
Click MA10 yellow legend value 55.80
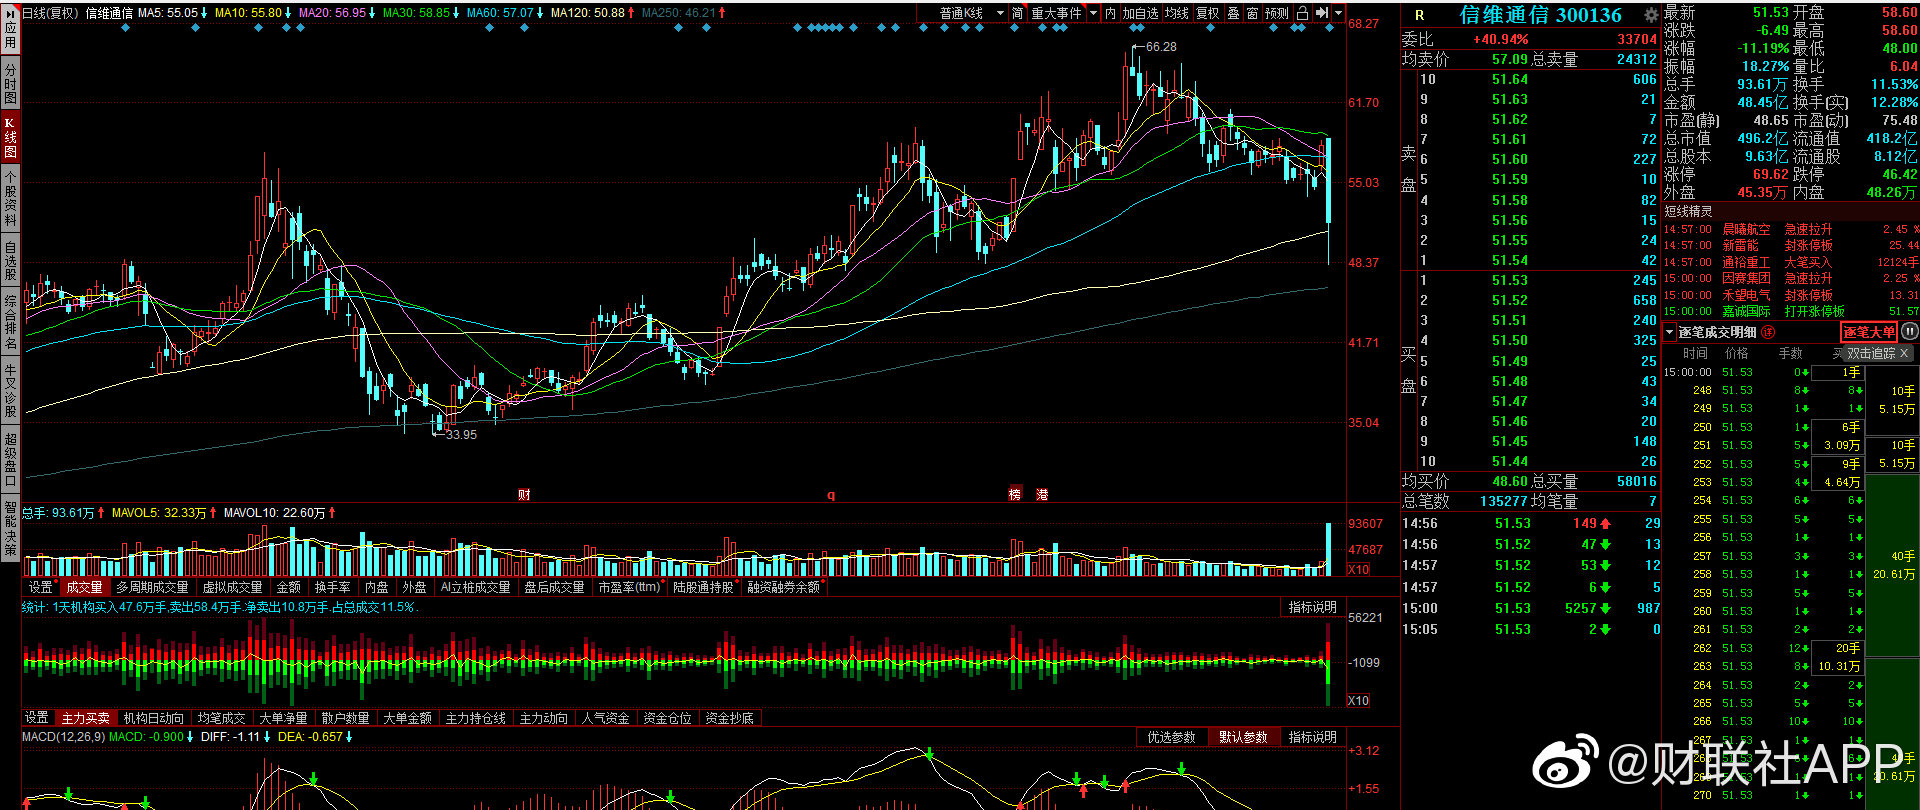click(x=267, y=13)
